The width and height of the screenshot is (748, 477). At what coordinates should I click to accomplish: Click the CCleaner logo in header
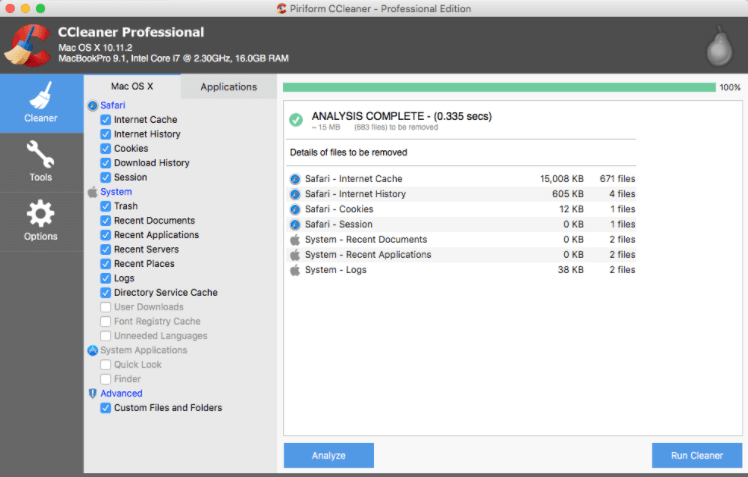tap(28, 45)
